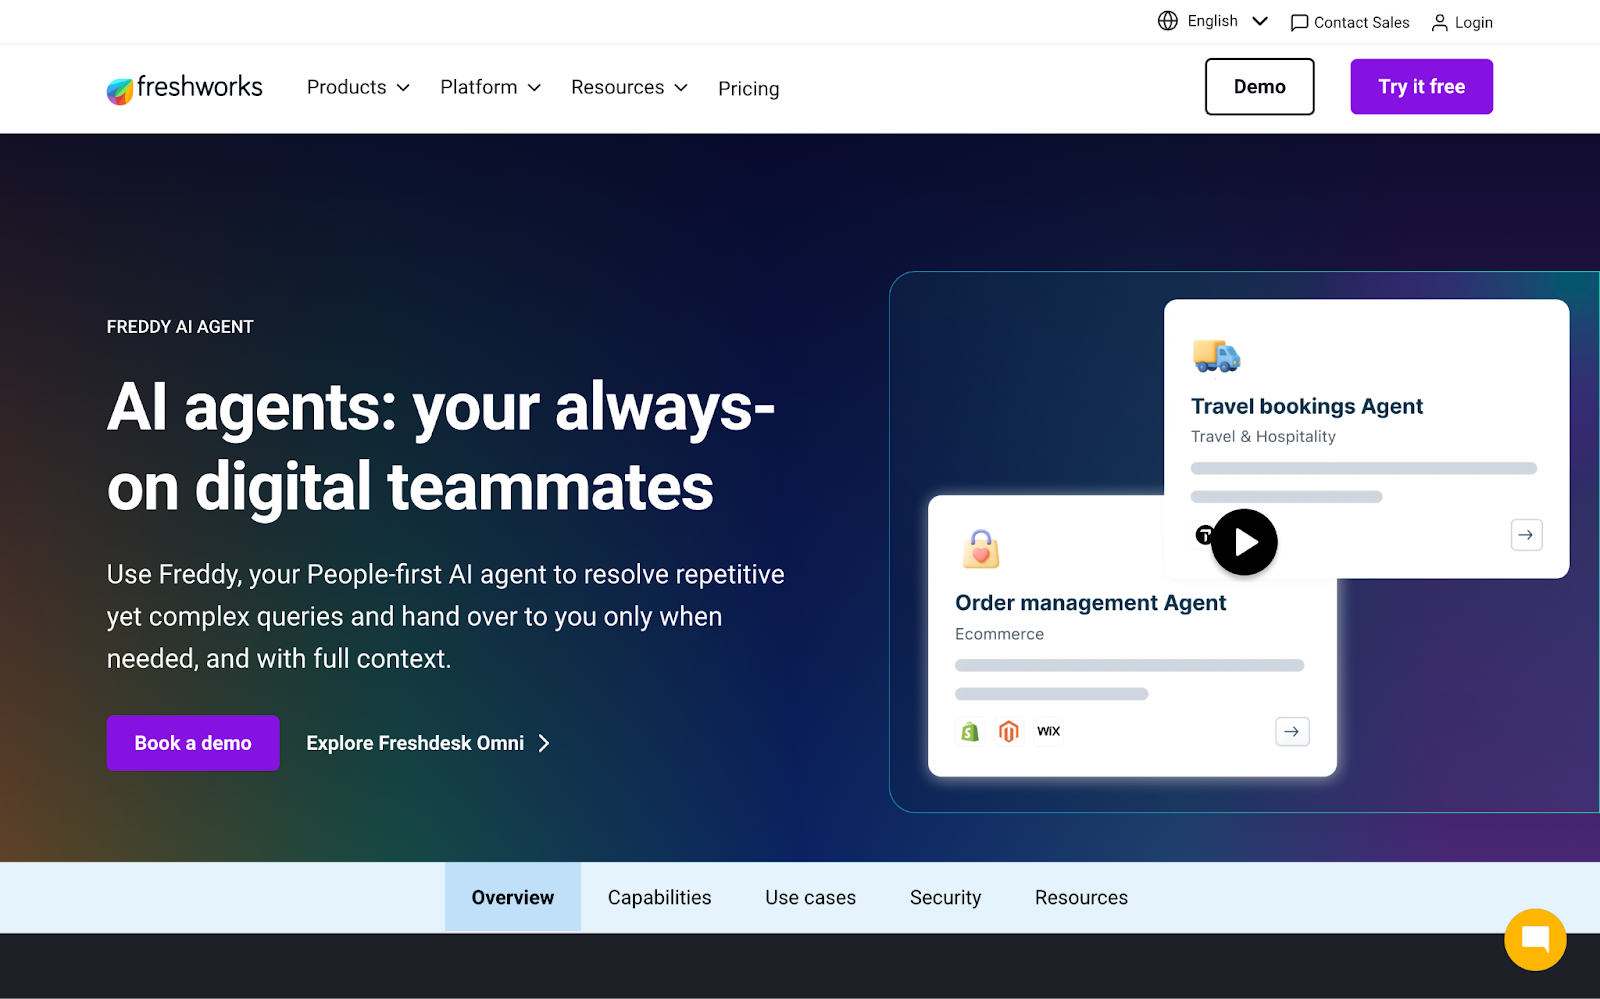Click the arrow on Travel bookings Agent card
The width and height of the screenshot is (1600, 999).
click(x=1526, y=535)
